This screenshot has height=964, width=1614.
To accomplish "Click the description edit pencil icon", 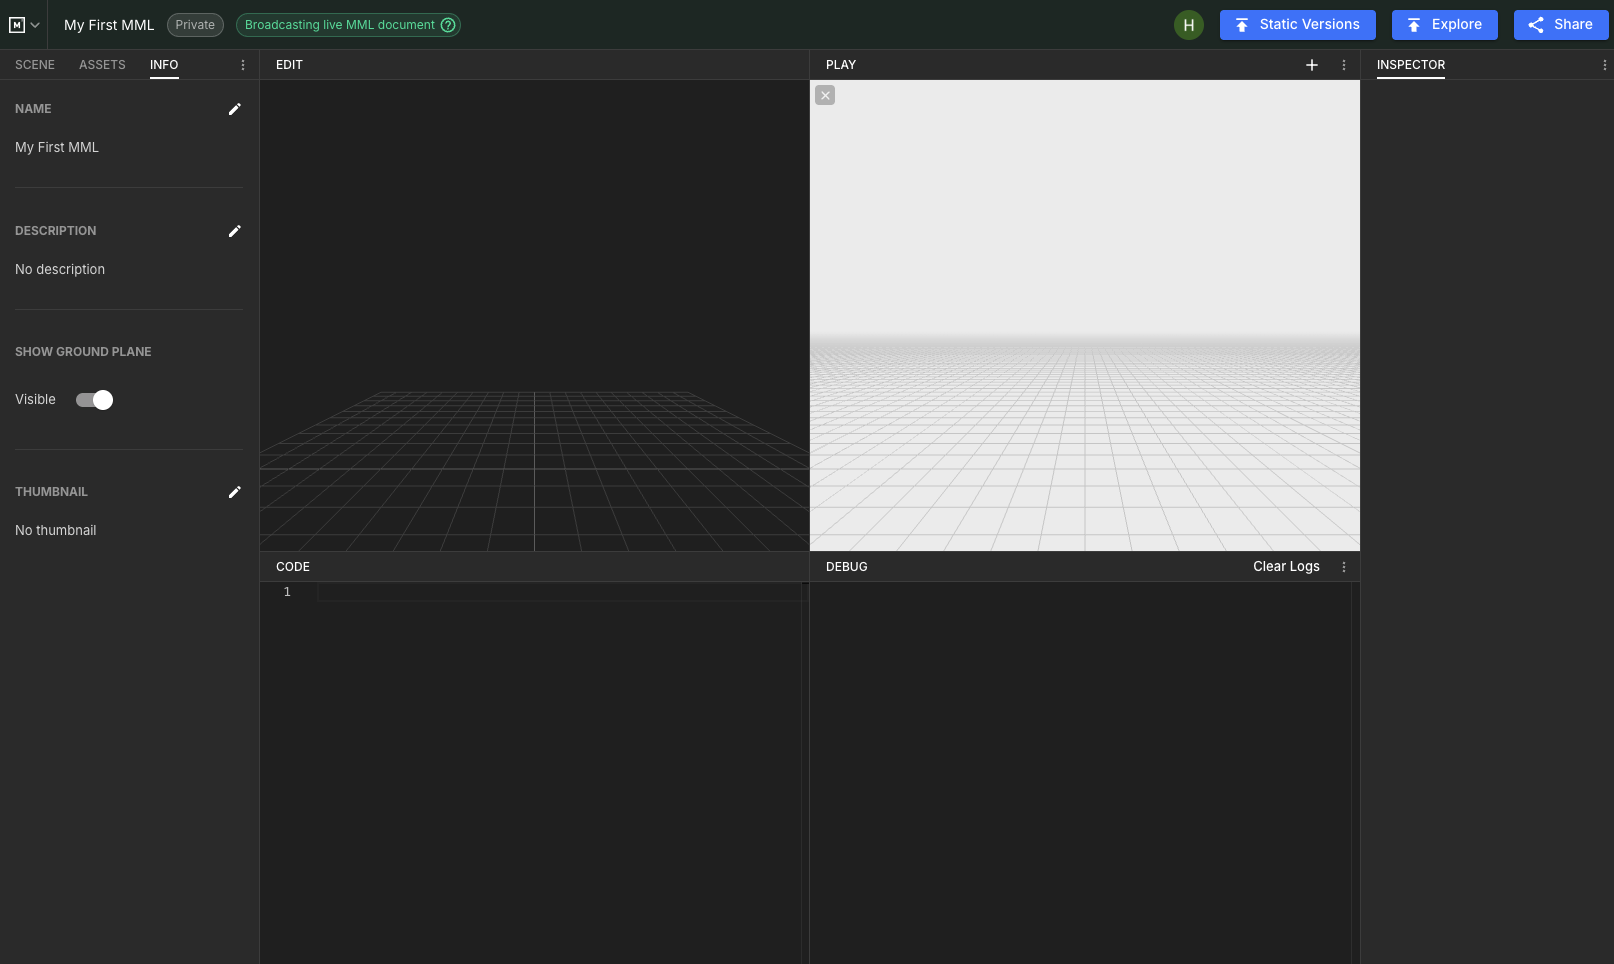I will coord(234,231).
